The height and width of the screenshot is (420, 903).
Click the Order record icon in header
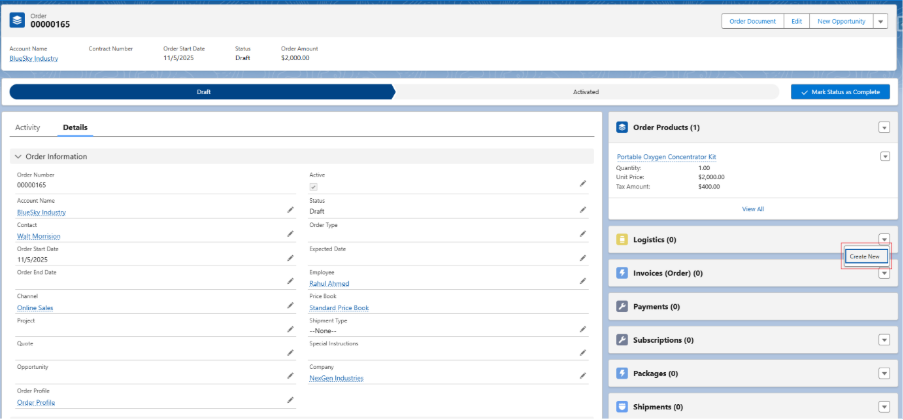point(19,21)
